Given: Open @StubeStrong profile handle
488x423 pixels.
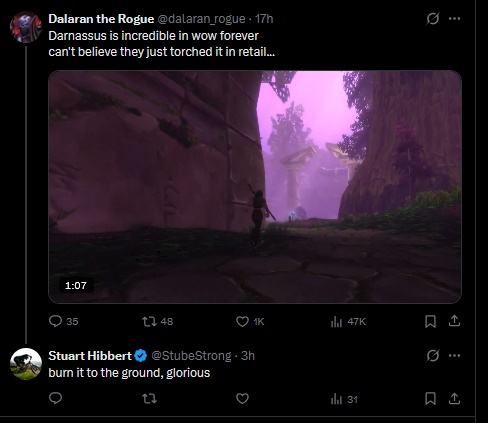Looking at the screenshot, I should click(191, 356).
